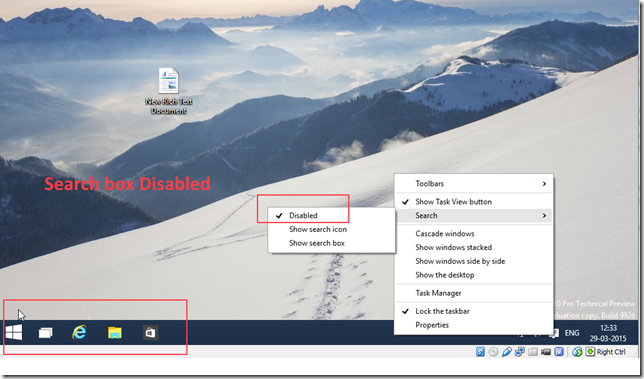
Task: Choose Show search icon option
Action: pyautogui.click(x=331, y=229)
